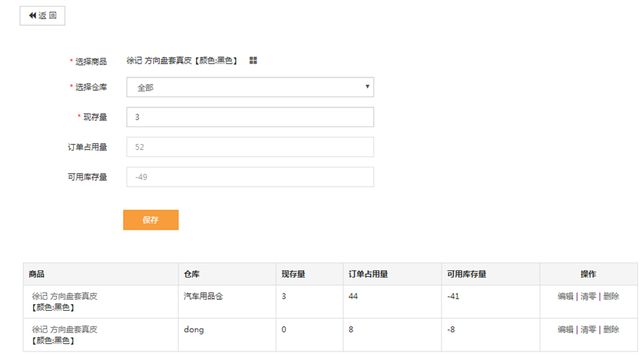Click the 现存量 value 0 in dong row
640x361 pixels.
coord(284,329)
